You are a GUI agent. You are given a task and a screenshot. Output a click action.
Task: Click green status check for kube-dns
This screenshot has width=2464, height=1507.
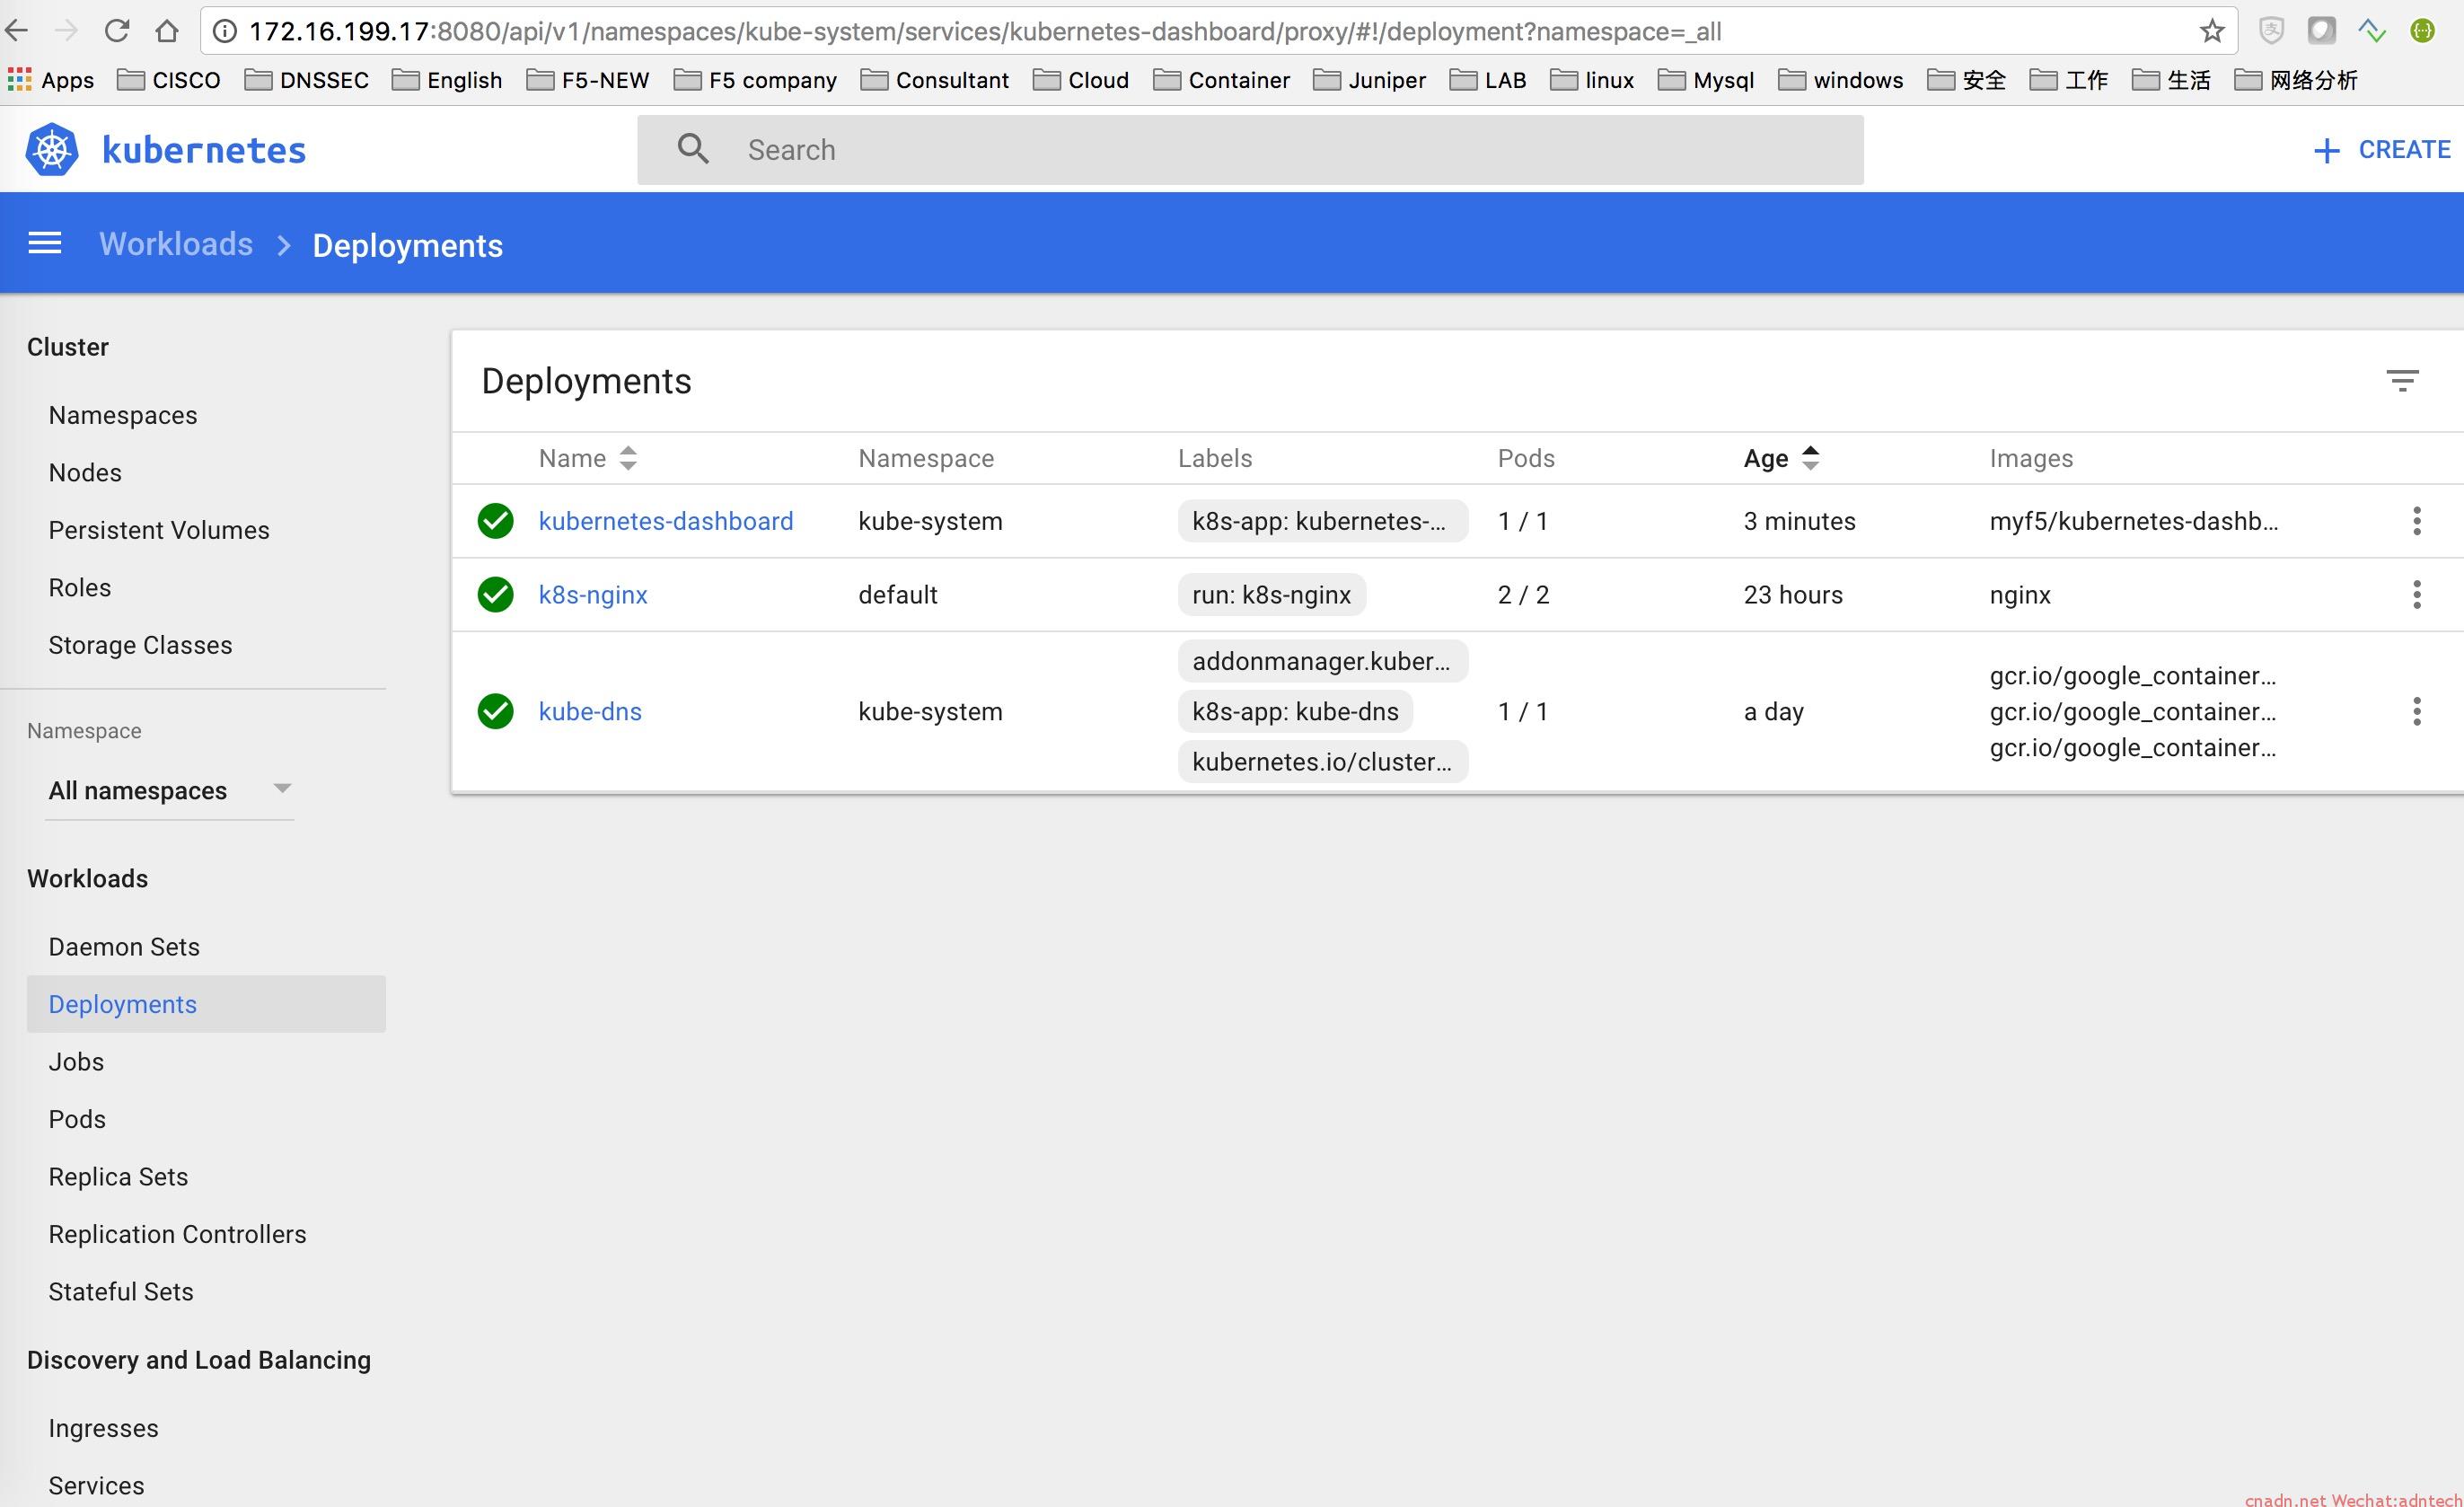tap(495, 711)
